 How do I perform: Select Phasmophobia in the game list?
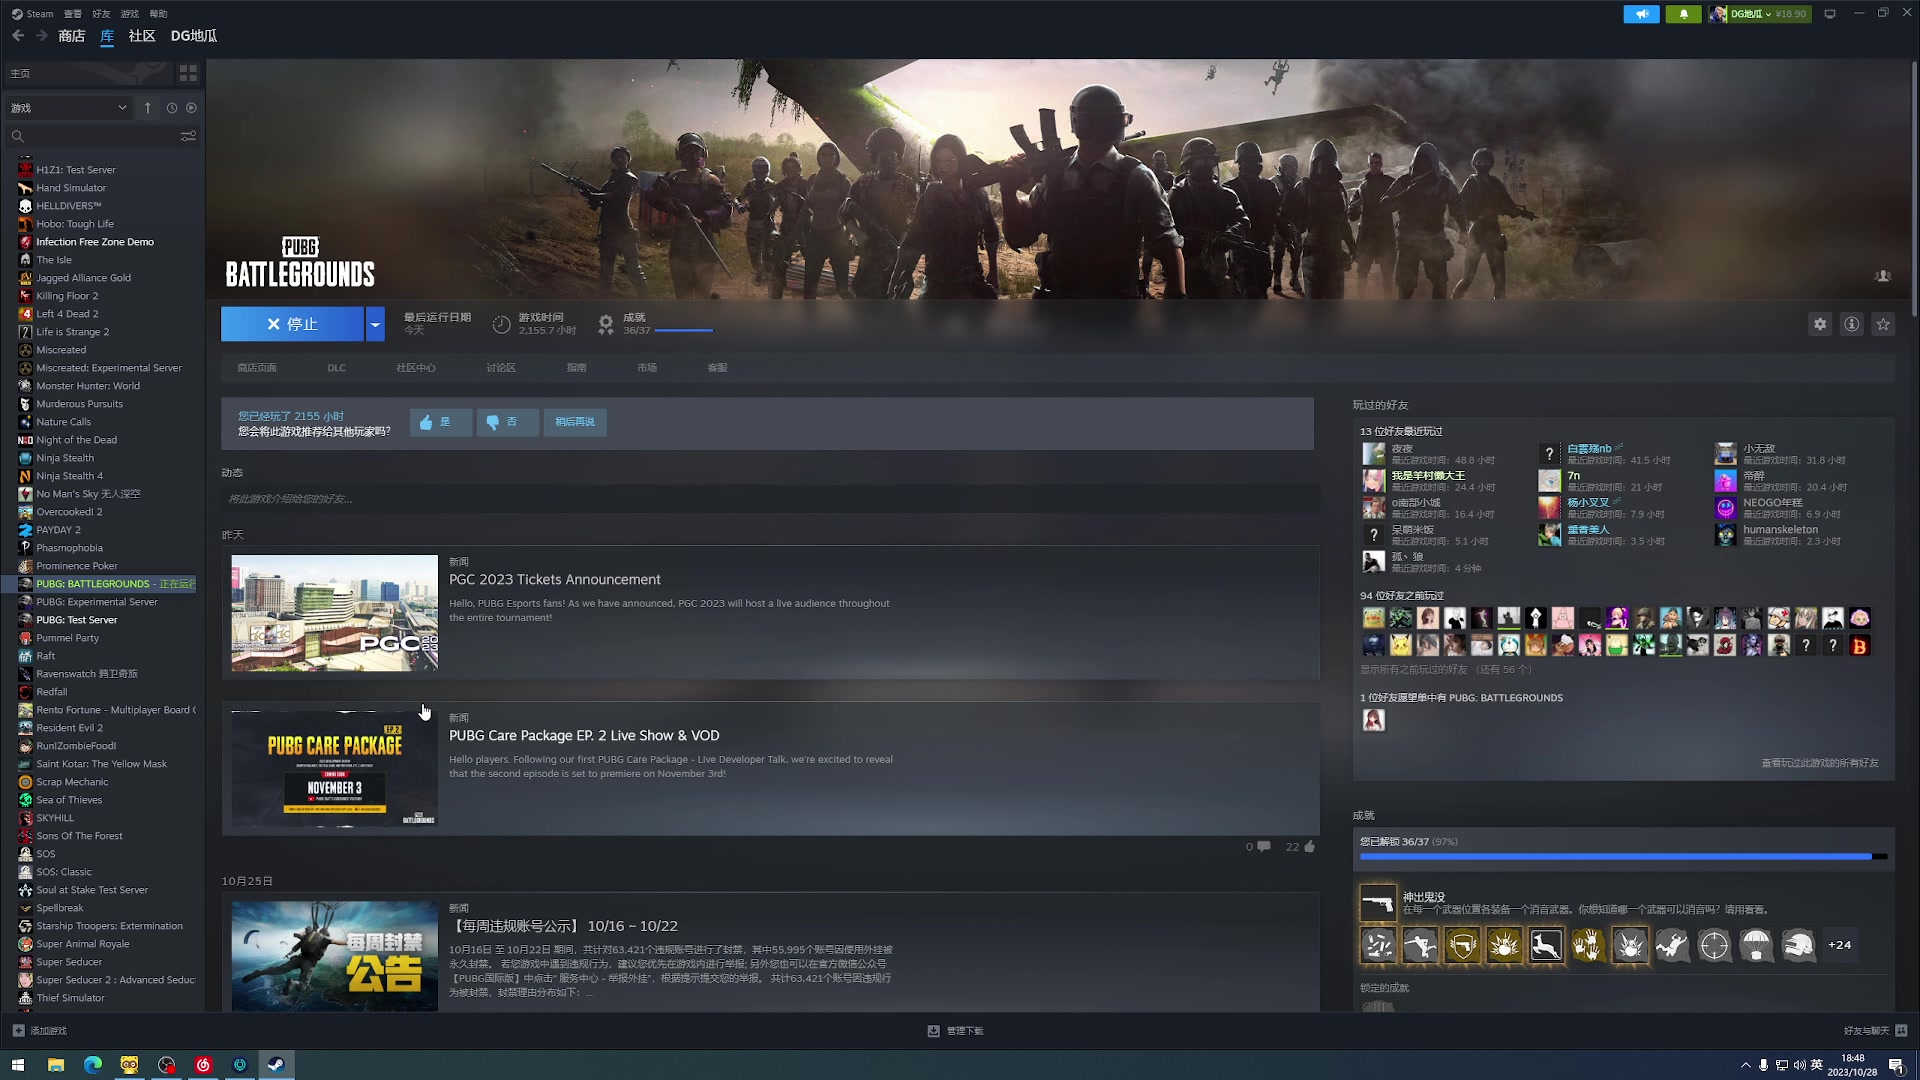click(x=69, y=548)
